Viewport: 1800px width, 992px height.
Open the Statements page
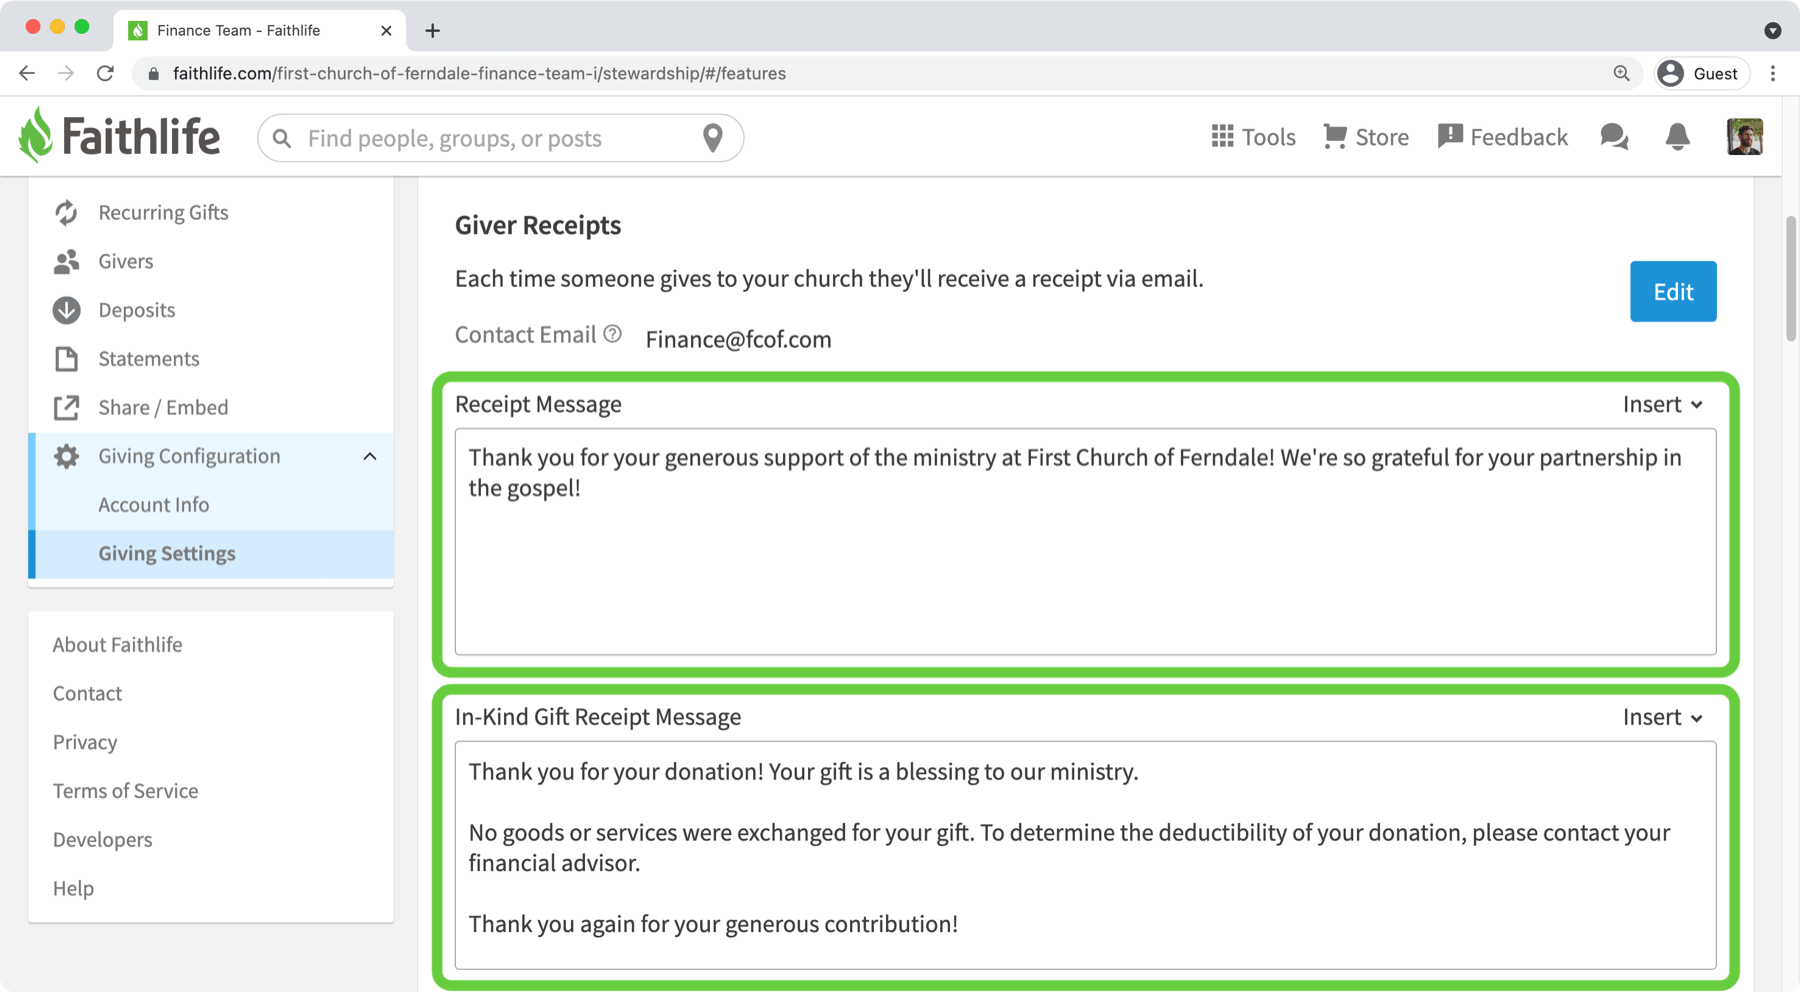pyautogui.click(x=211, y=358)
